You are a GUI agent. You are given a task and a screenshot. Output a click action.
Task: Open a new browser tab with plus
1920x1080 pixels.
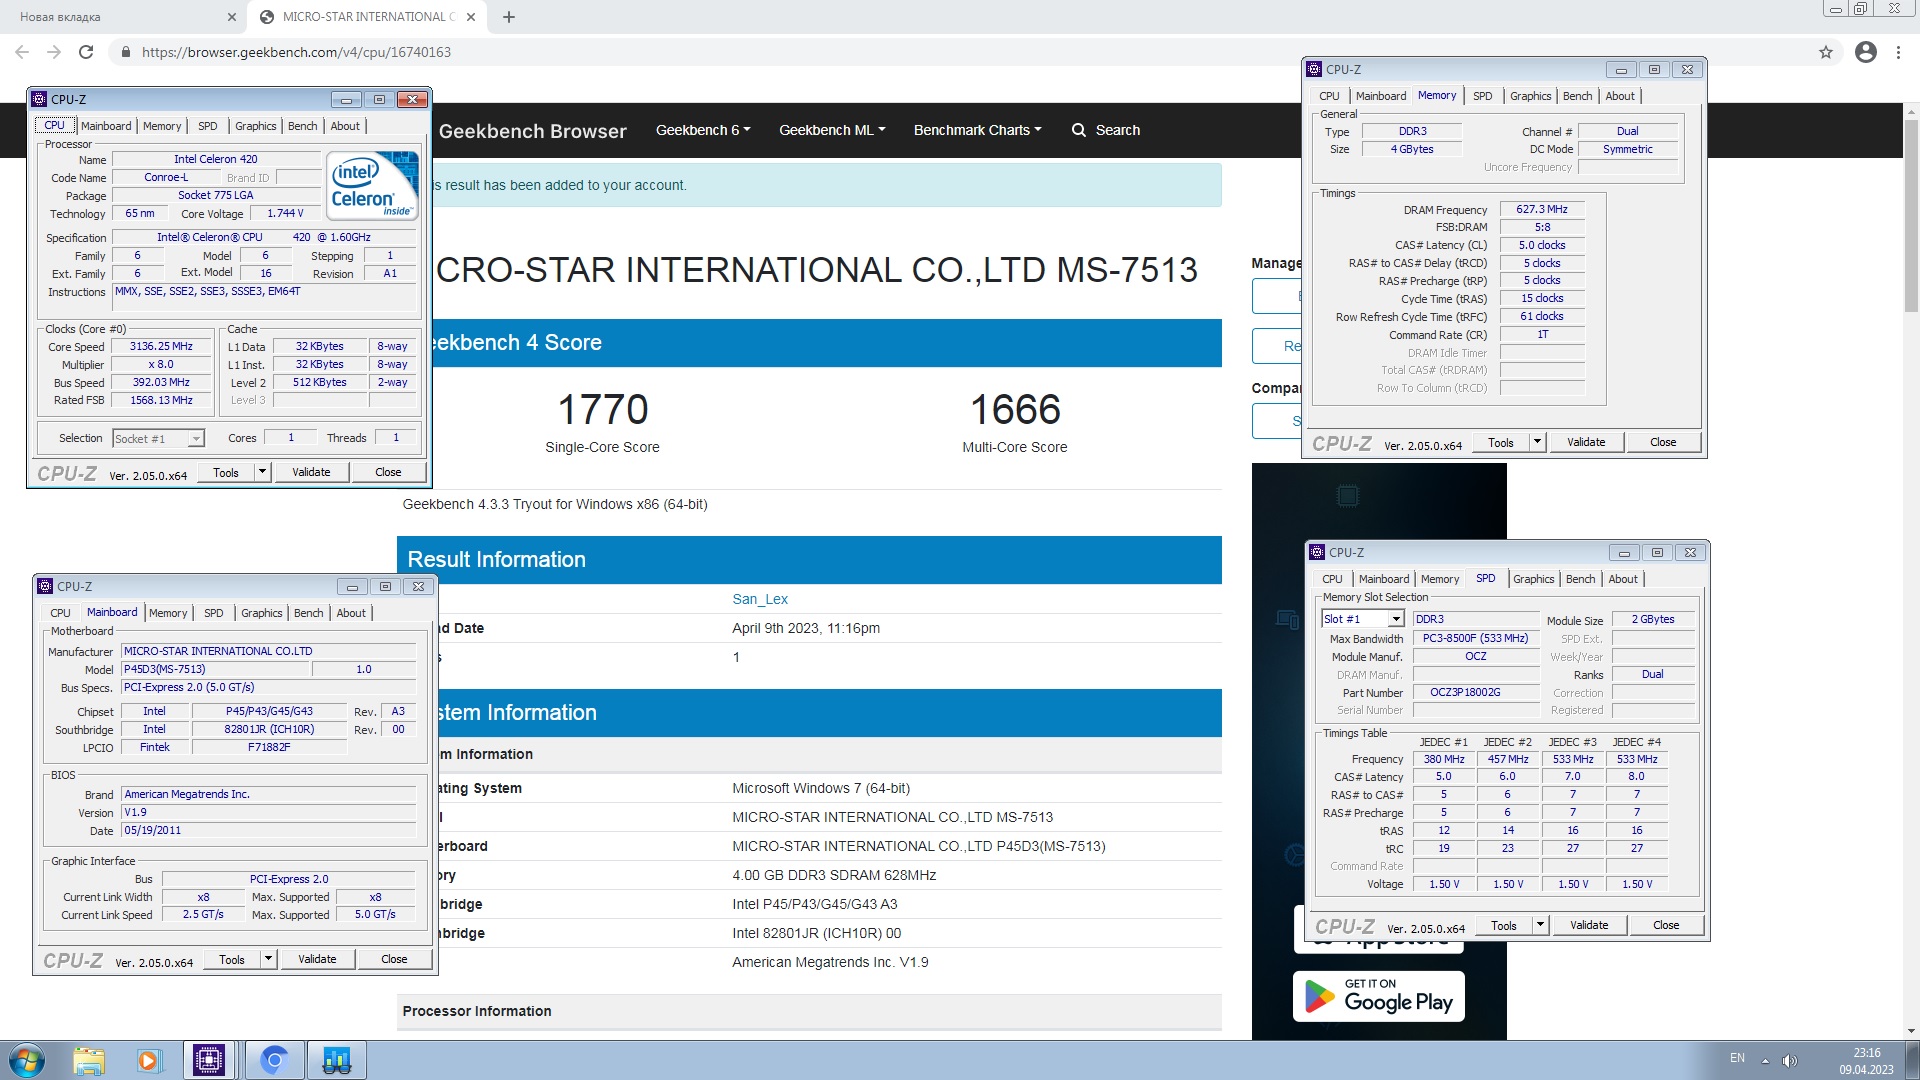(509, 17)
